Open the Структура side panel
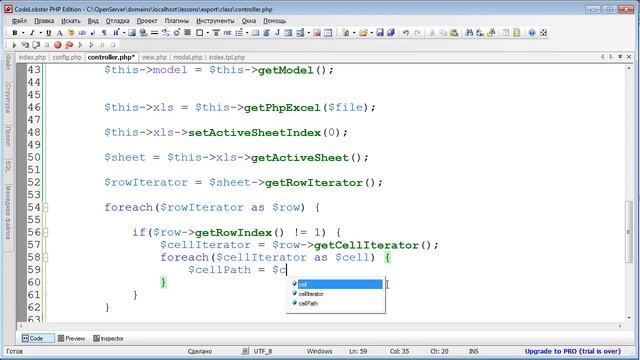 (8, 98)
